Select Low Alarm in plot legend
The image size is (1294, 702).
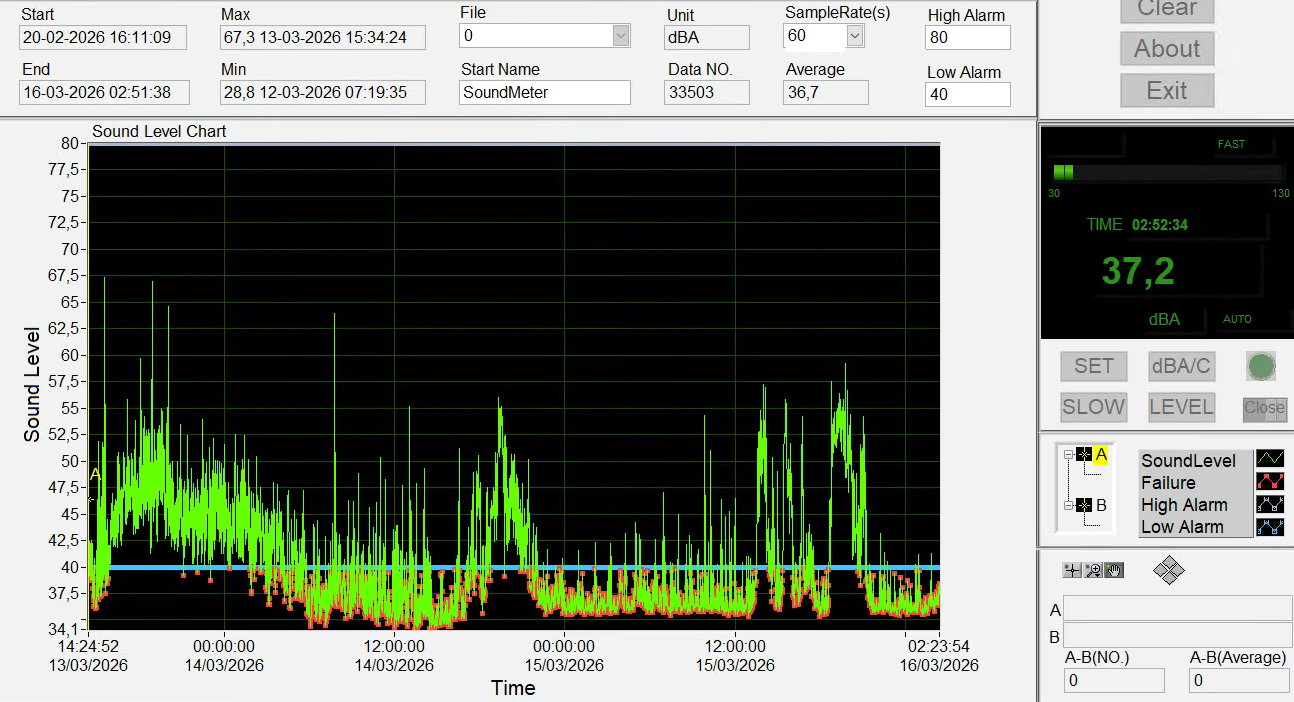[x=1182, y=527]
